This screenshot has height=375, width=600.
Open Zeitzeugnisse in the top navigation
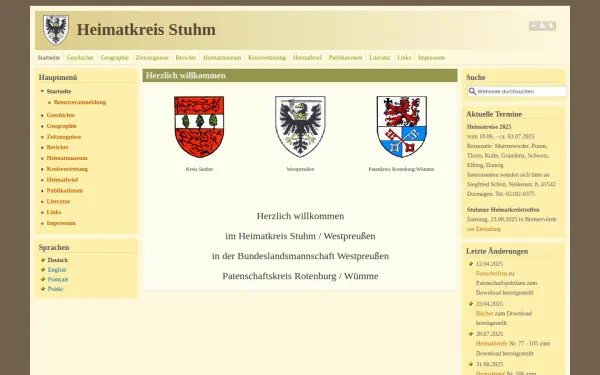click(152, 58)
